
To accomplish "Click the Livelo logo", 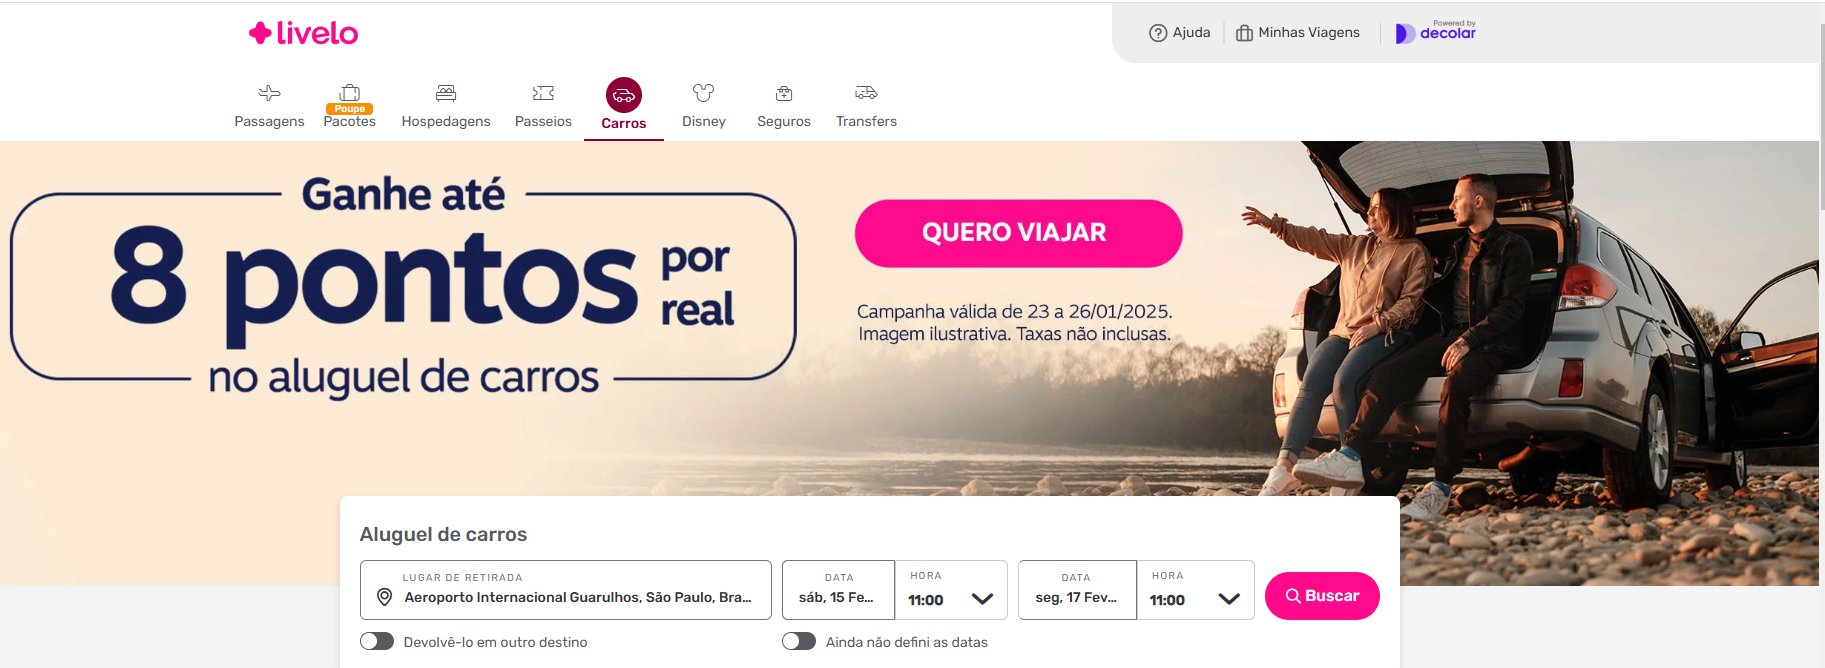I will point(303,33).
